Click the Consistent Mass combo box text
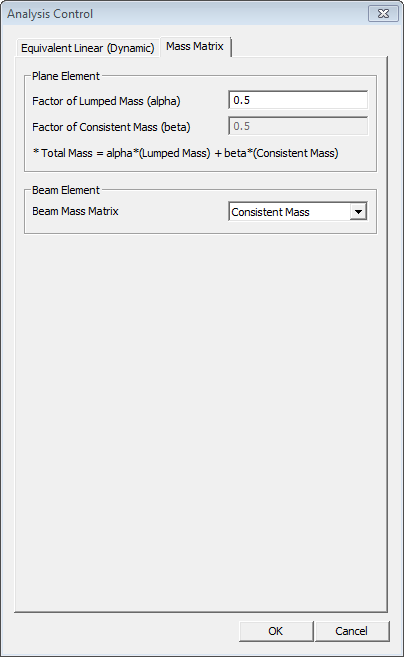This screenshot has width=404, height=657. (270, 212)
